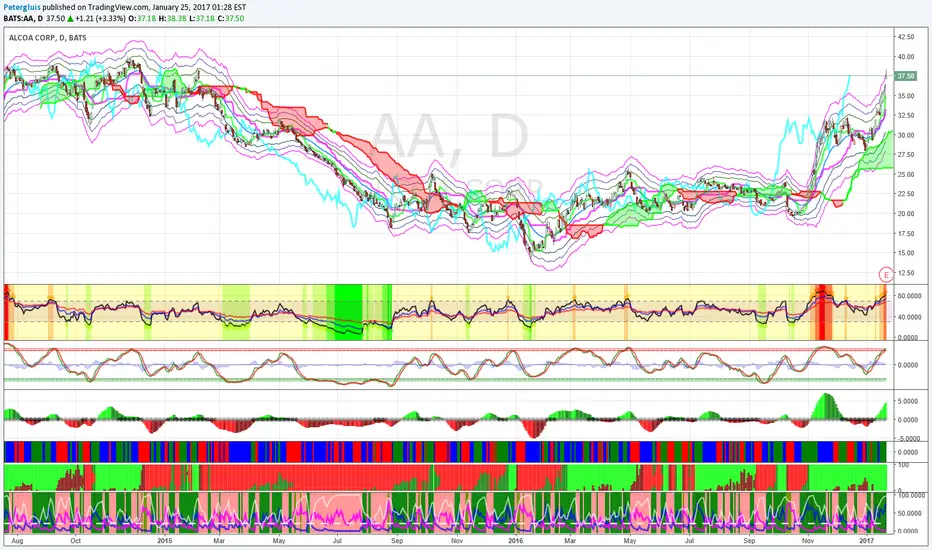Click the 40.0000 indicator scale label
This screenshot has height=550, width=932.
(909, 318)
